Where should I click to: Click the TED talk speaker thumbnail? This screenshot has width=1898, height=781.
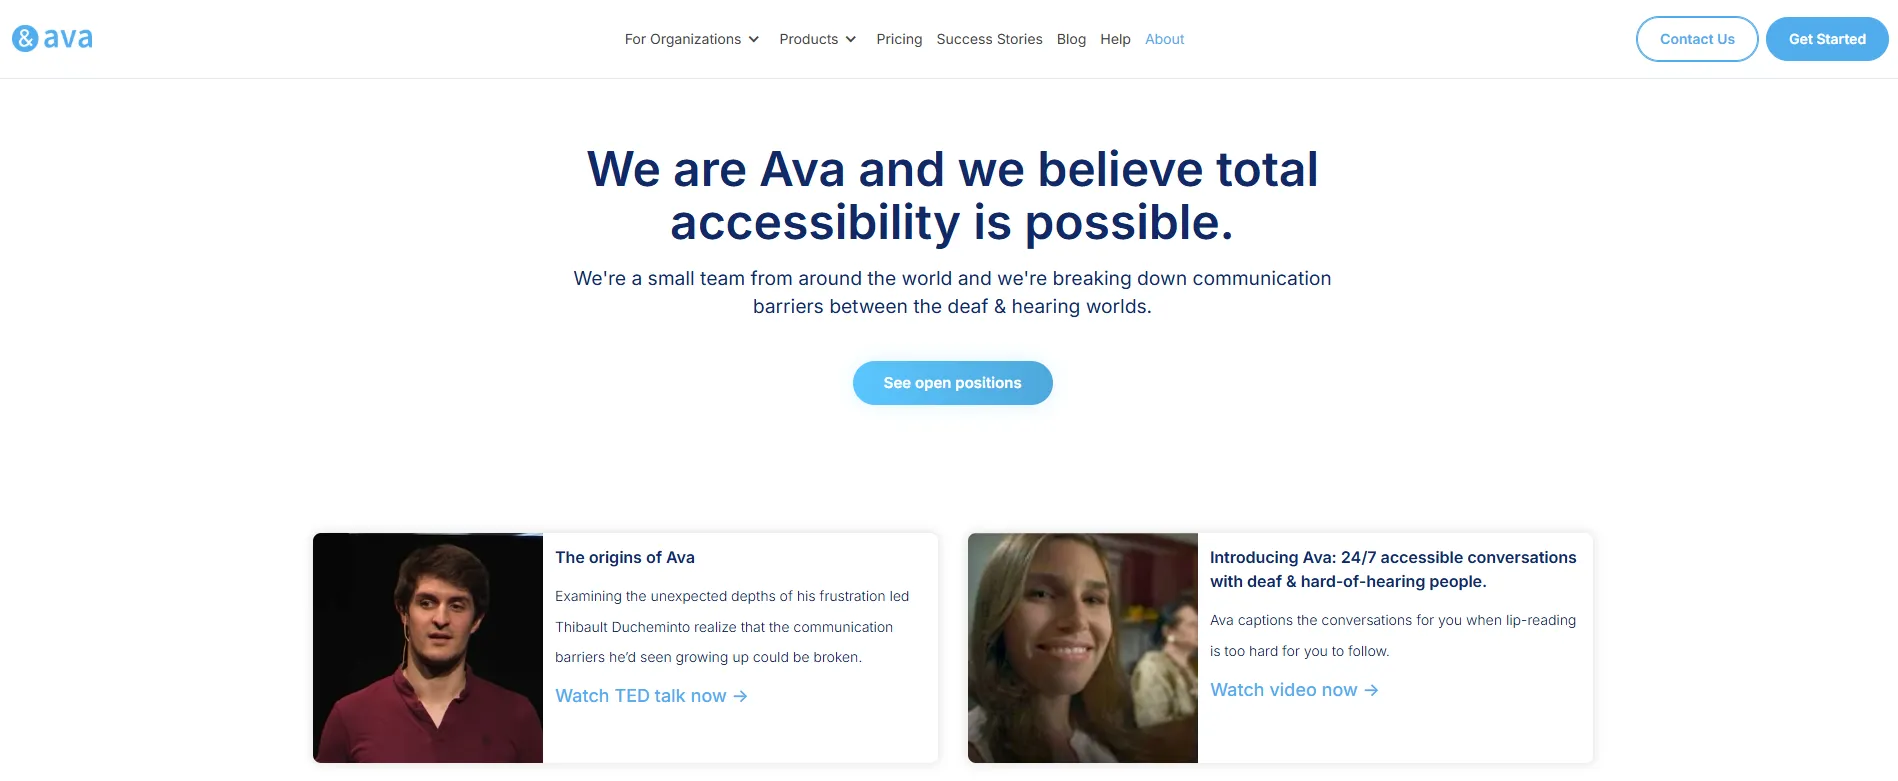[428, 648]
